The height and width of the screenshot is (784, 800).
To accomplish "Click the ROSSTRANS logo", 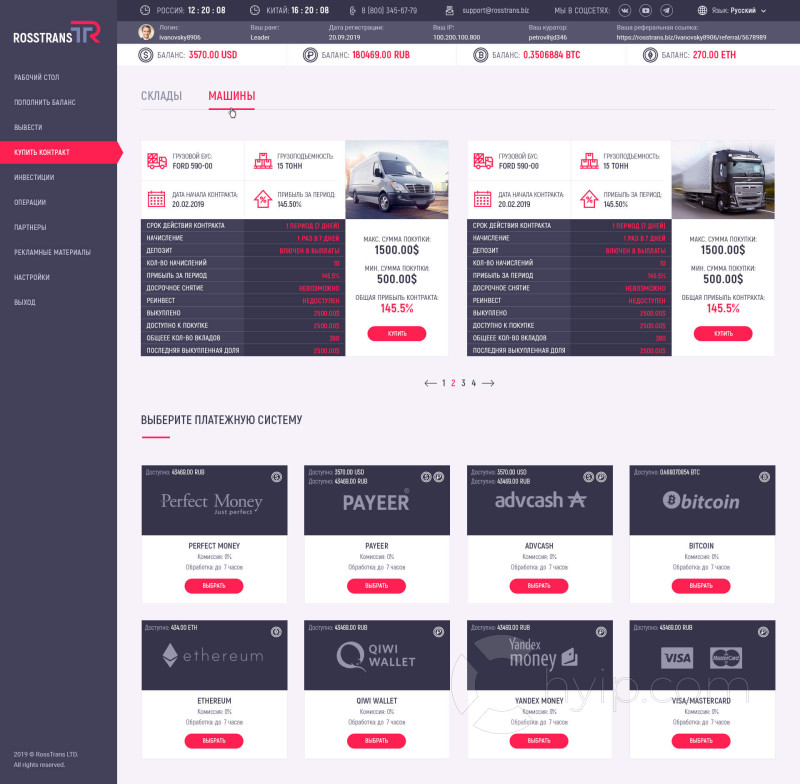I will click(x=57, y=33).
